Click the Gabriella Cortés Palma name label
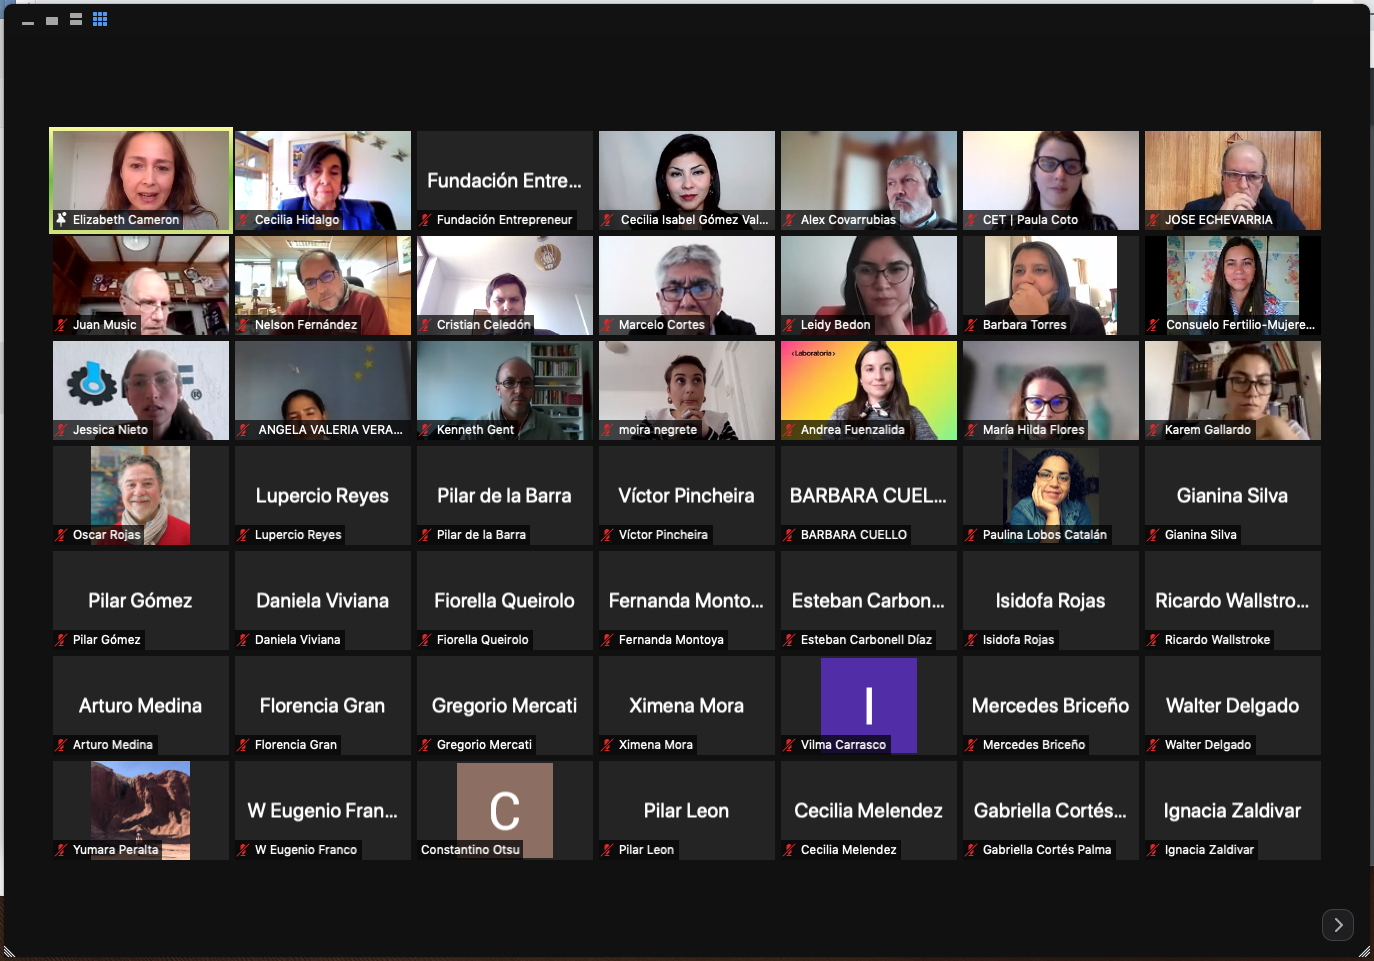The height and width of the screenshot is (961, 1374). click(1047, 850)
